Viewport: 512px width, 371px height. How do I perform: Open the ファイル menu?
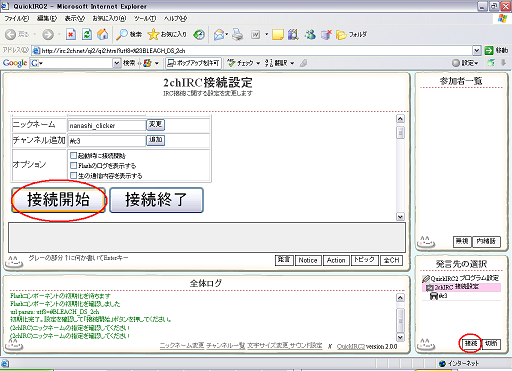(17, 19)
